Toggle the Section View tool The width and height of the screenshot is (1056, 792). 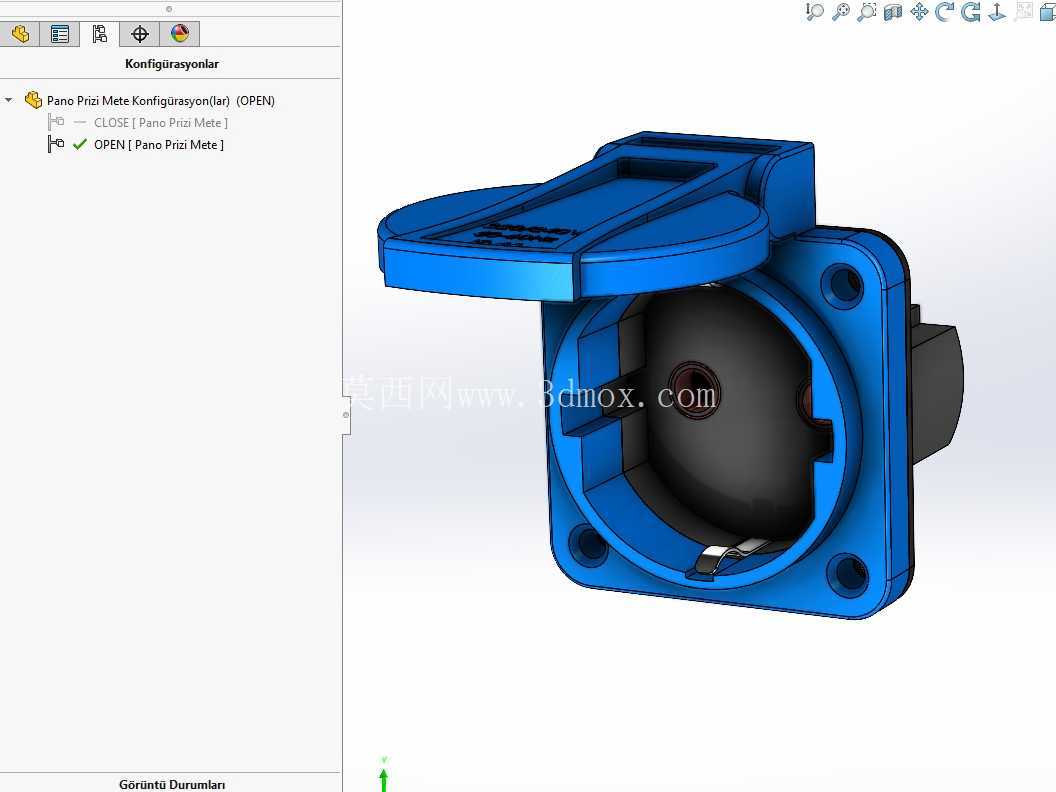click(x=893, y=11)
